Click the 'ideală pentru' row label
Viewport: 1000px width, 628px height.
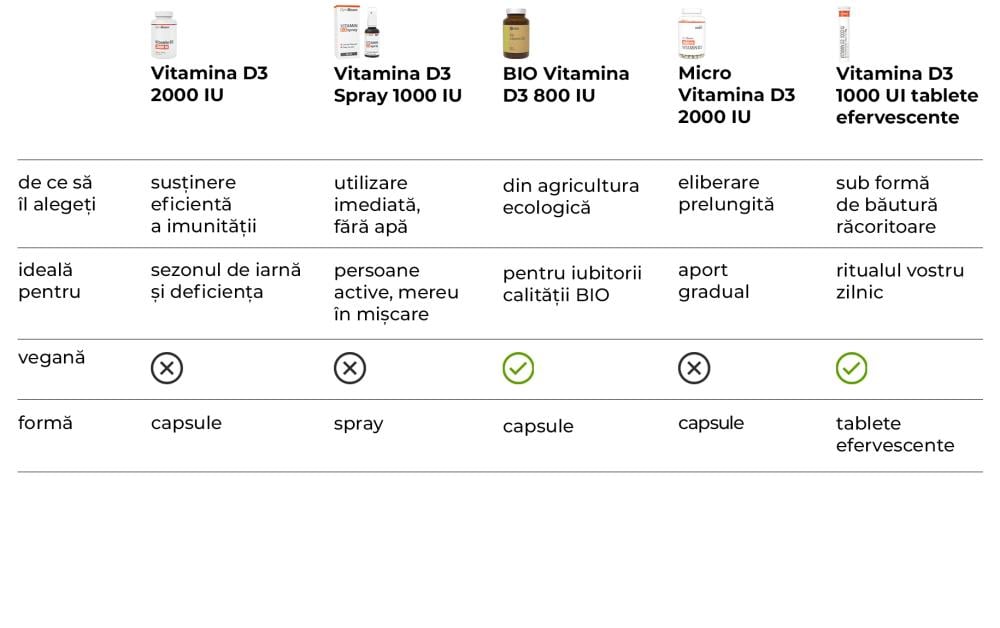[x=49, y=281]
